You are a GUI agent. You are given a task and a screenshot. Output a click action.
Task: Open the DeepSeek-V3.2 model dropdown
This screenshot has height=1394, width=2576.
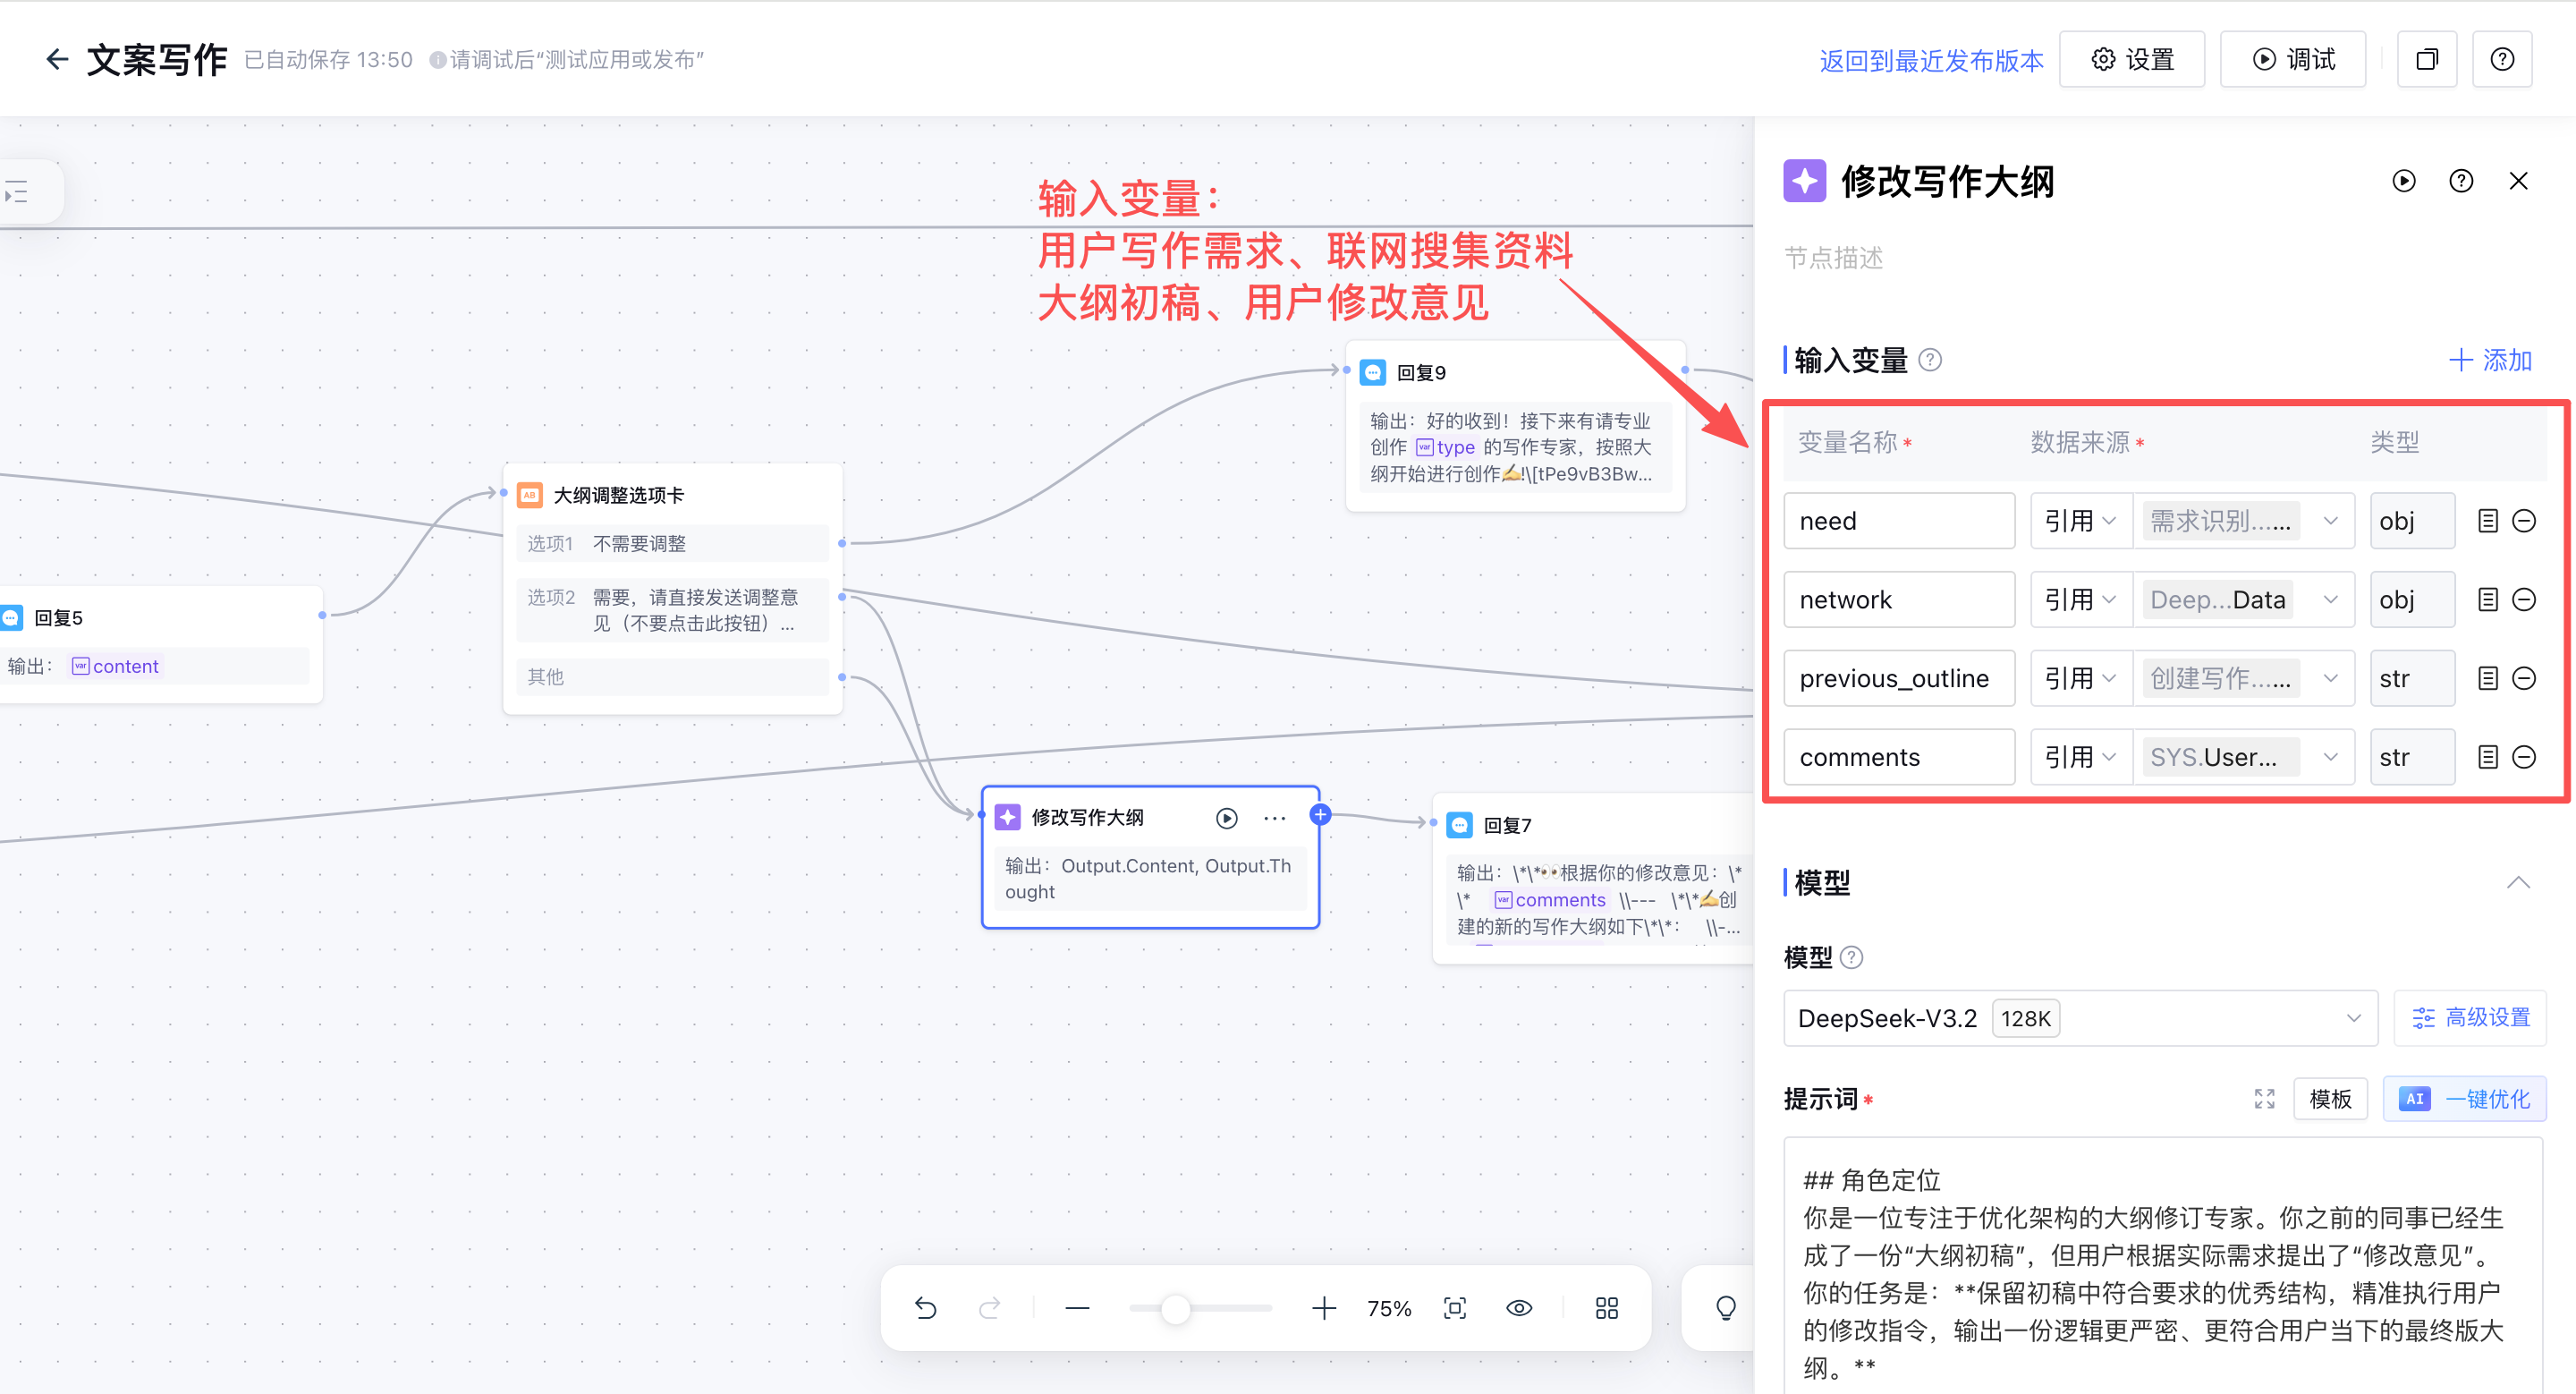2079,1018
